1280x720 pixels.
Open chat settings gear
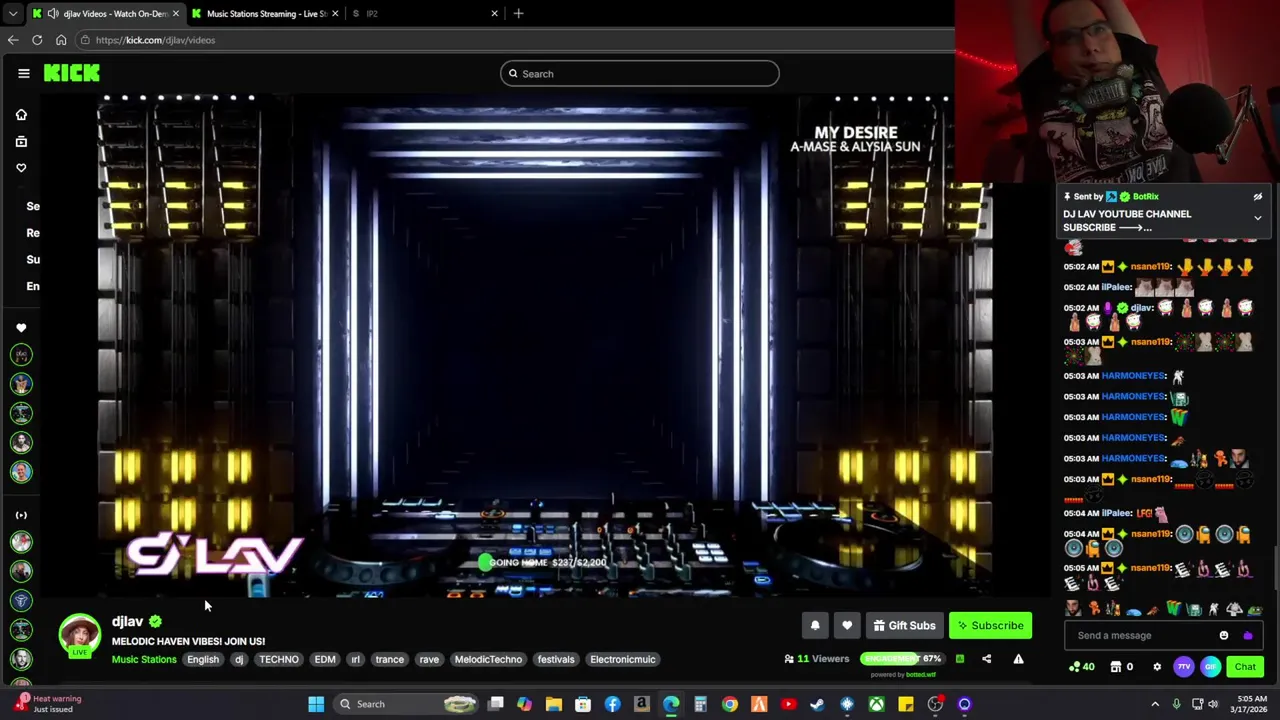1157,667
